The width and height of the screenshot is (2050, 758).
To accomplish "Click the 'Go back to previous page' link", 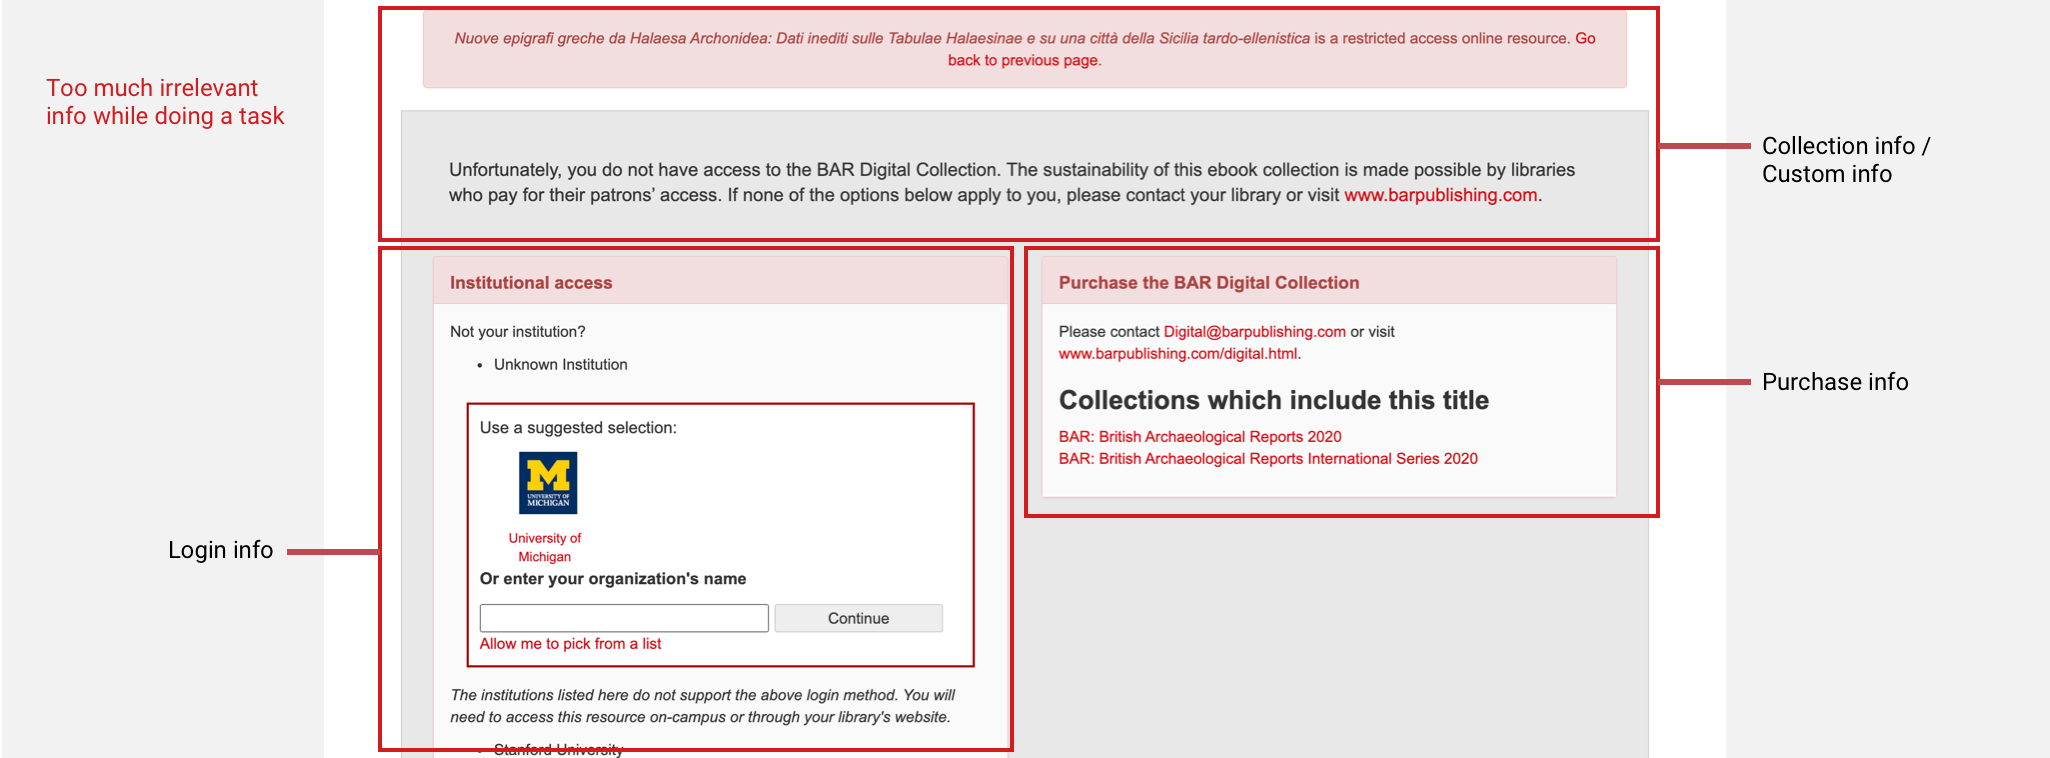I will pos(1024,60).
